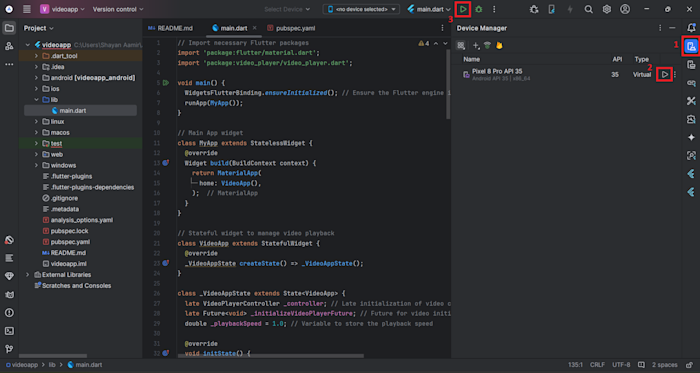Switch to the pubspec.yaml editor tab
The width and height of the screenshot is (700, 373).
pos(292,28)
